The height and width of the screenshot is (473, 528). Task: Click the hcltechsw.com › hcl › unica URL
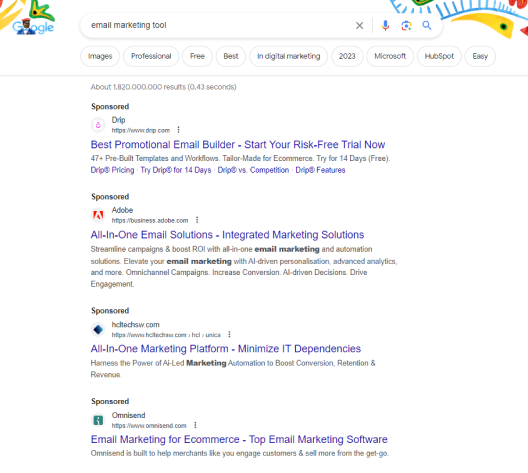[x=166, y=335]
